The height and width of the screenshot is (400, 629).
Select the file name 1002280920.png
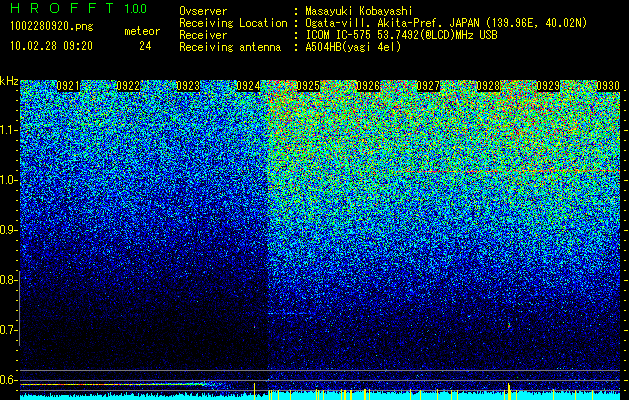click(51, 26)
